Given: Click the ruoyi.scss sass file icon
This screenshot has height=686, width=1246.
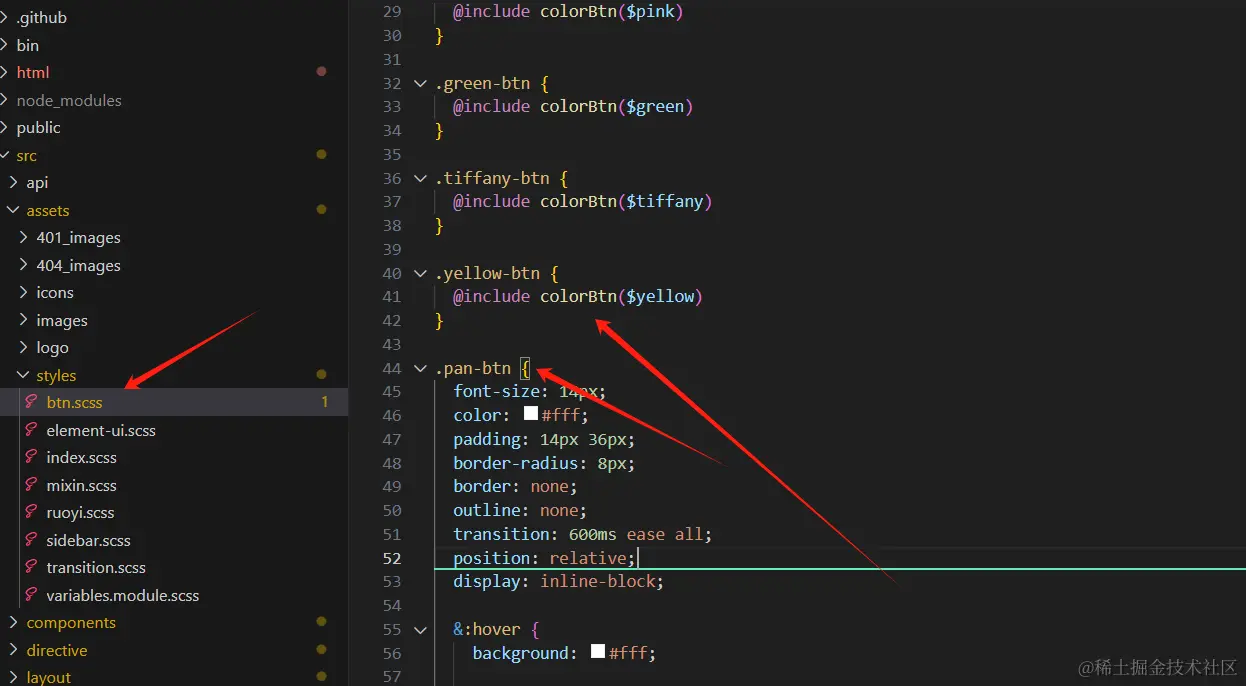Looking at the screenshot, I should pos(31,512).
